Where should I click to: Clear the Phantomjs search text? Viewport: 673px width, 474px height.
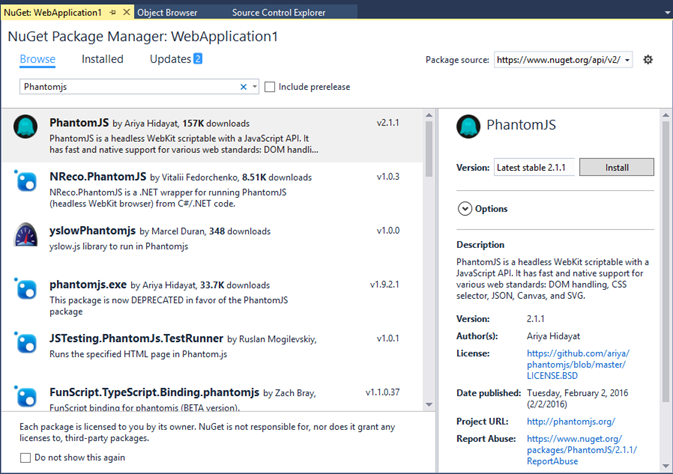coord(243,87)
